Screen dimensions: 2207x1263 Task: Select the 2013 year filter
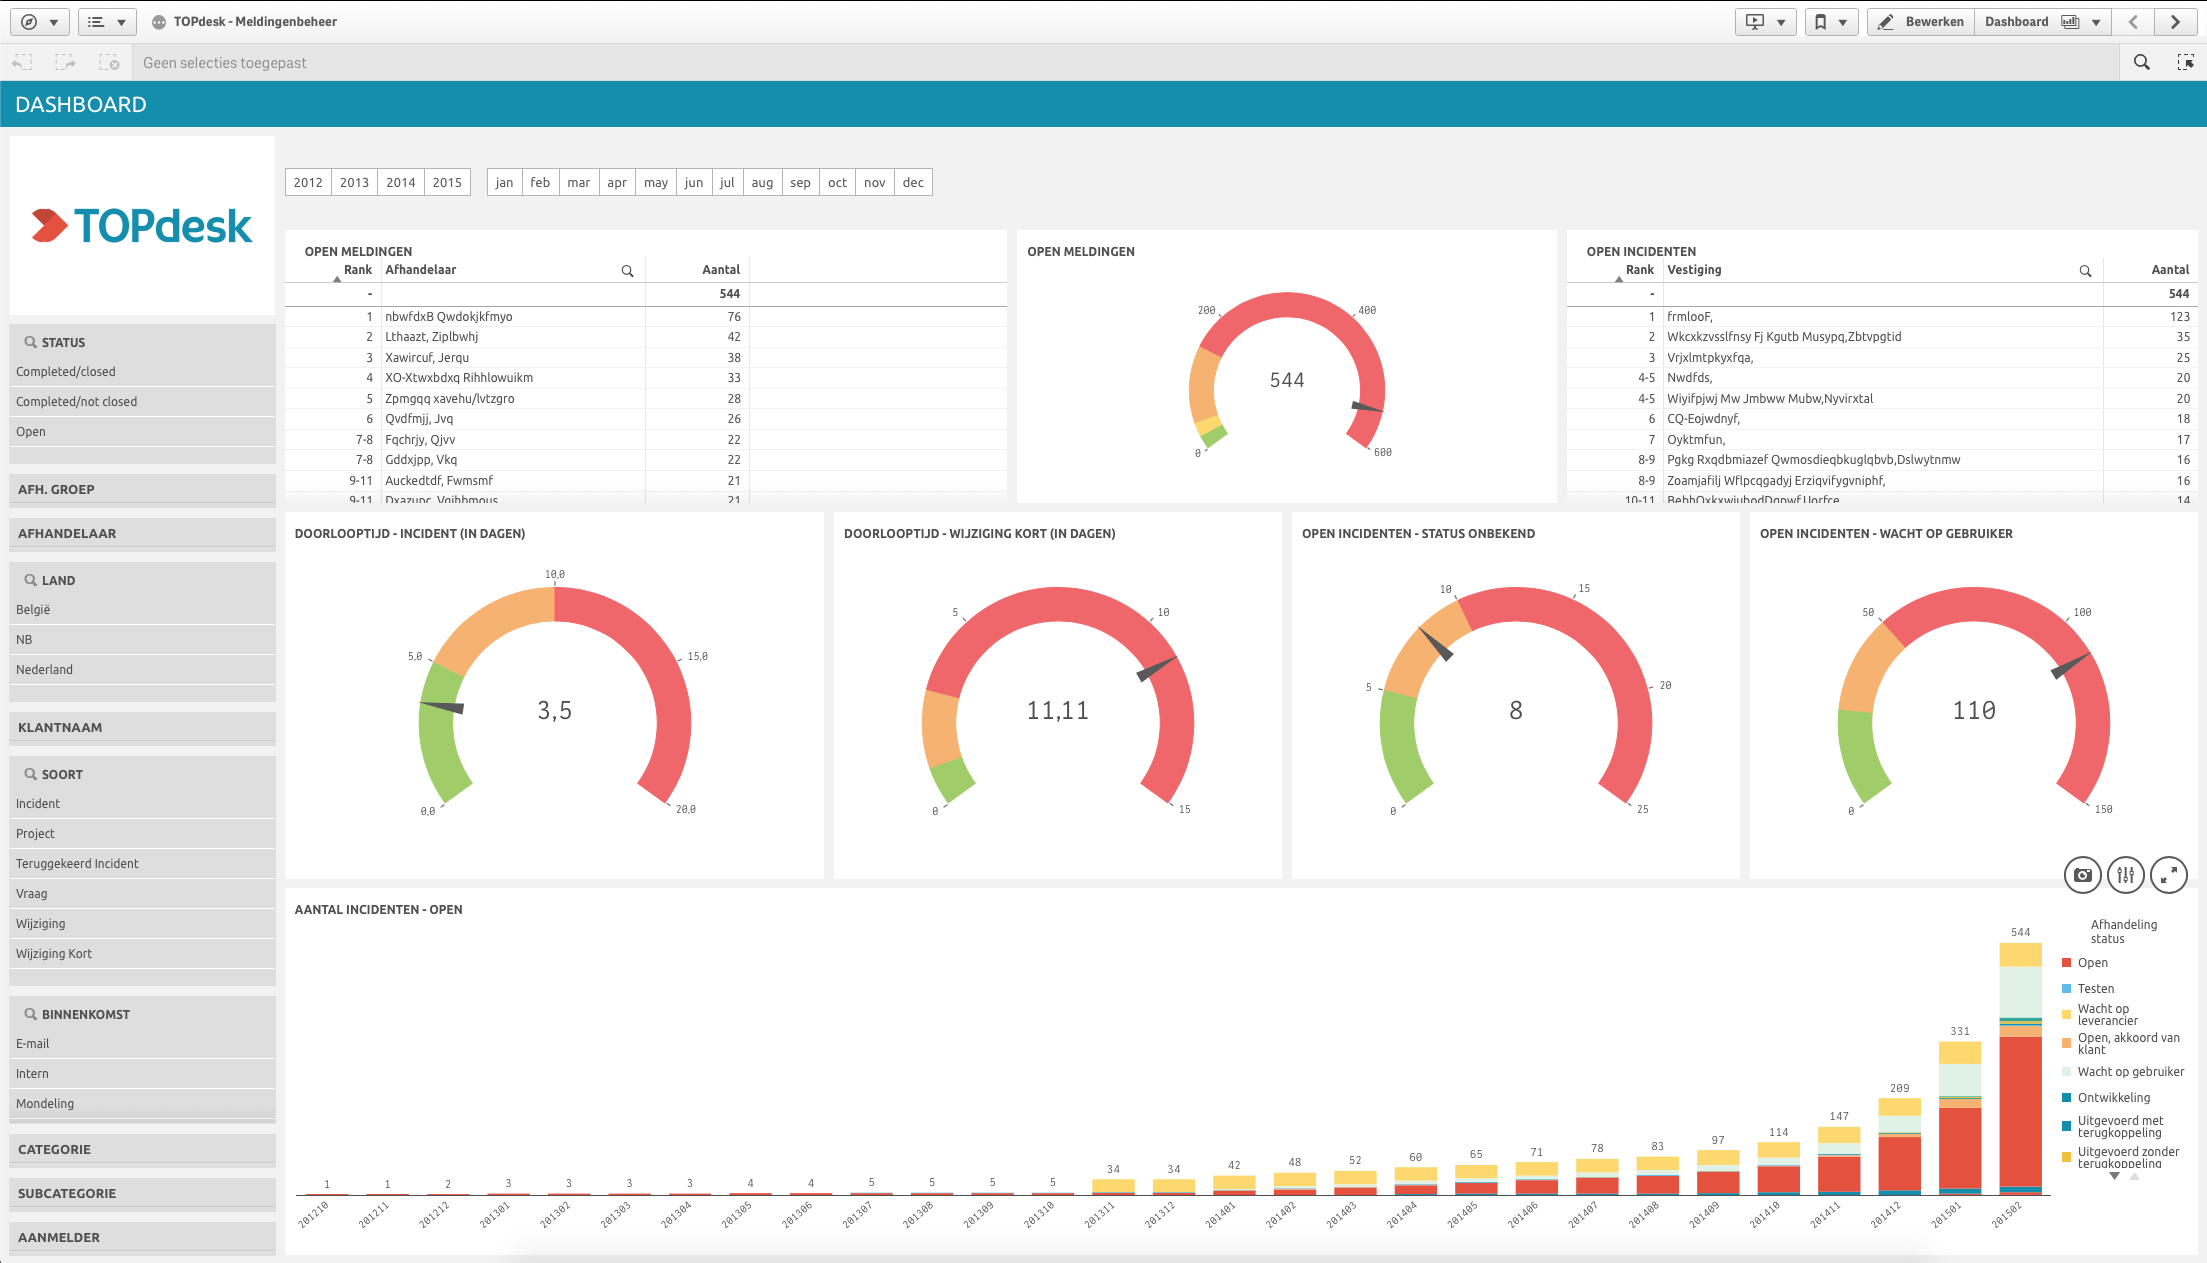354,182
